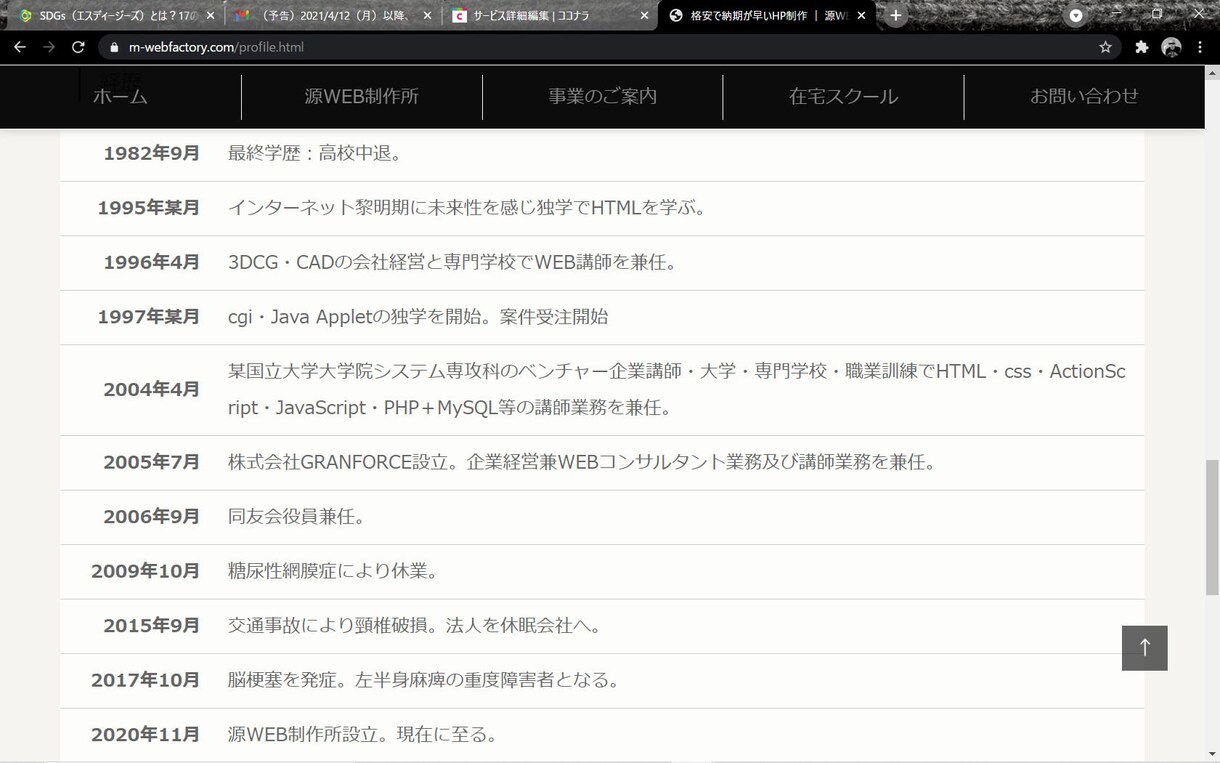Click the date 2017年10月
The height and width of the screenshot is (763, 1220).
(146, 680)
